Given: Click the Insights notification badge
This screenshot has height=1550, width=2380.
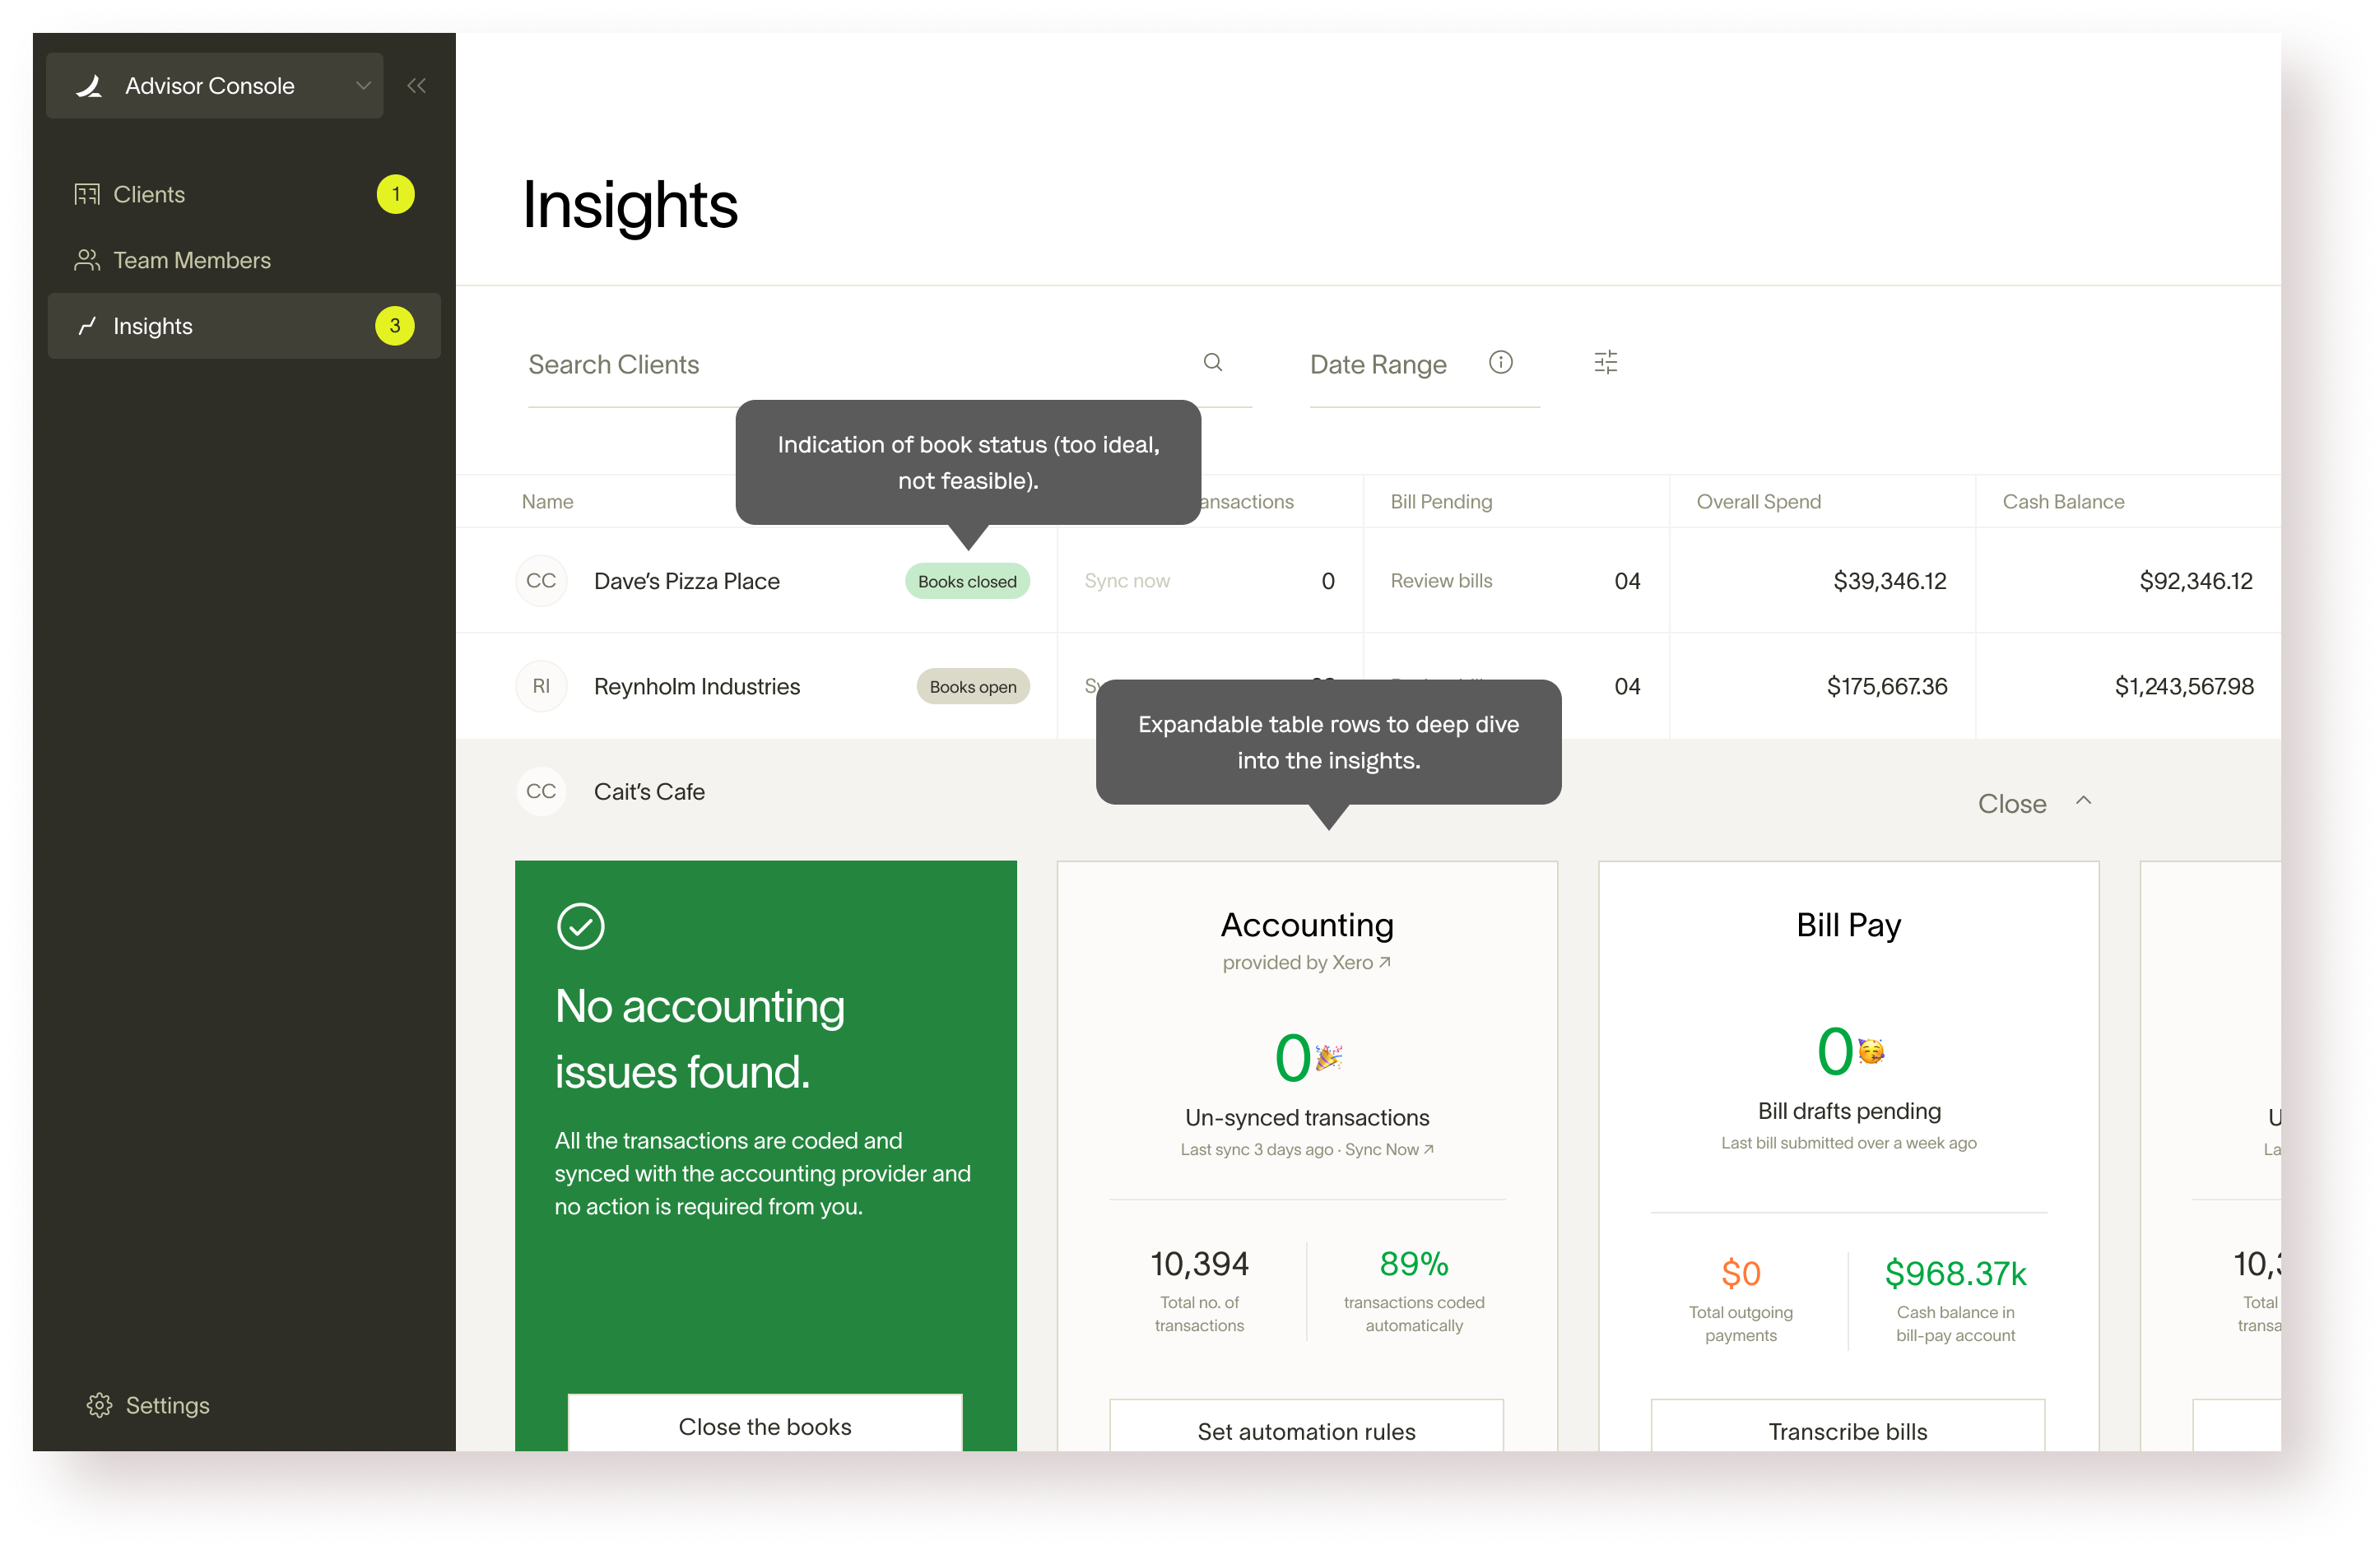Looking at the screenshot, I should 395,326.
